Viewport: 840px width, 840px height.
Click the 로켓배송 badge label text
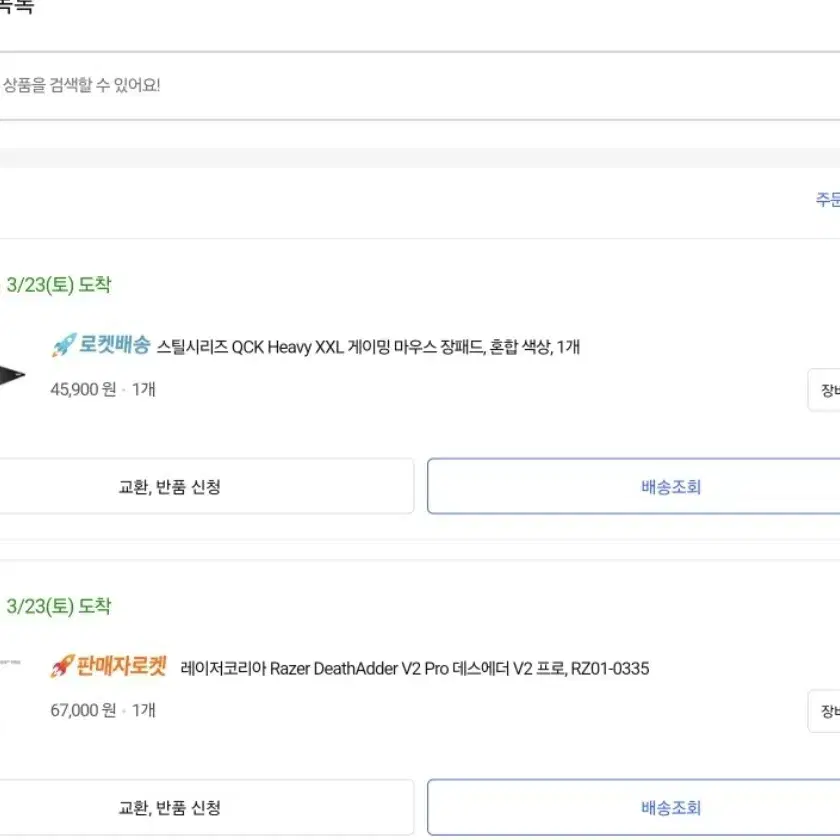pyautogui.click(x=115, y=344)
